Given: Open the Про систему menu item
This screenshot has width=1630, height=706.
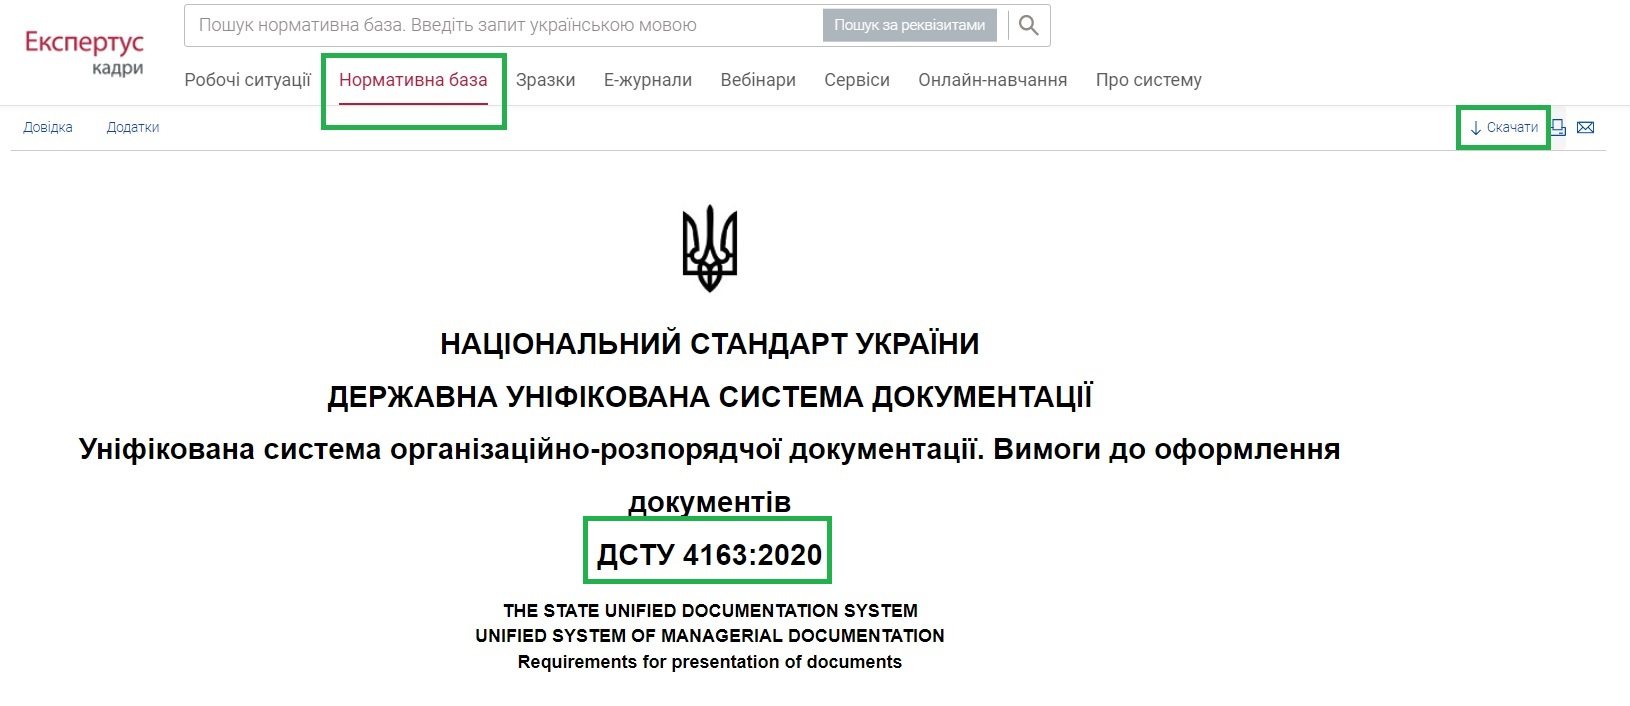Looking at the screenshot, I should coord(1148,80).
